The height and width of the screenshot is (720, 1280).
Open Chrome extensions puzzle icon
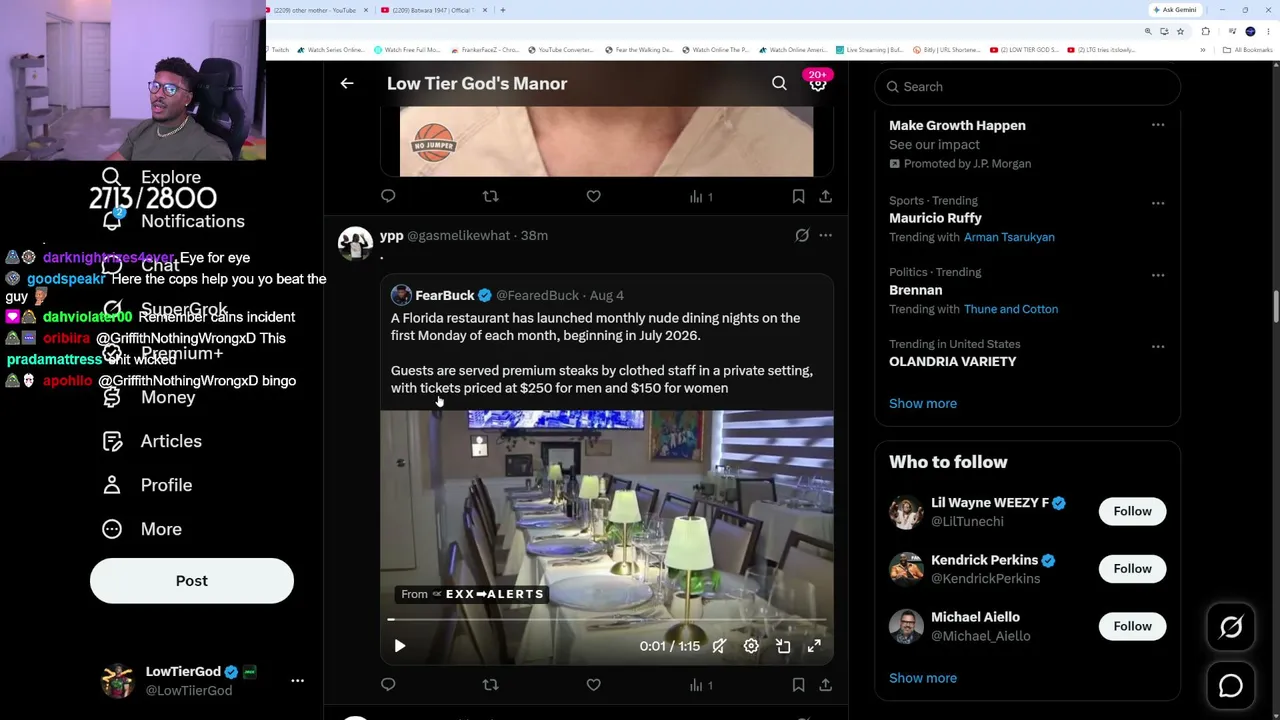1205,31
